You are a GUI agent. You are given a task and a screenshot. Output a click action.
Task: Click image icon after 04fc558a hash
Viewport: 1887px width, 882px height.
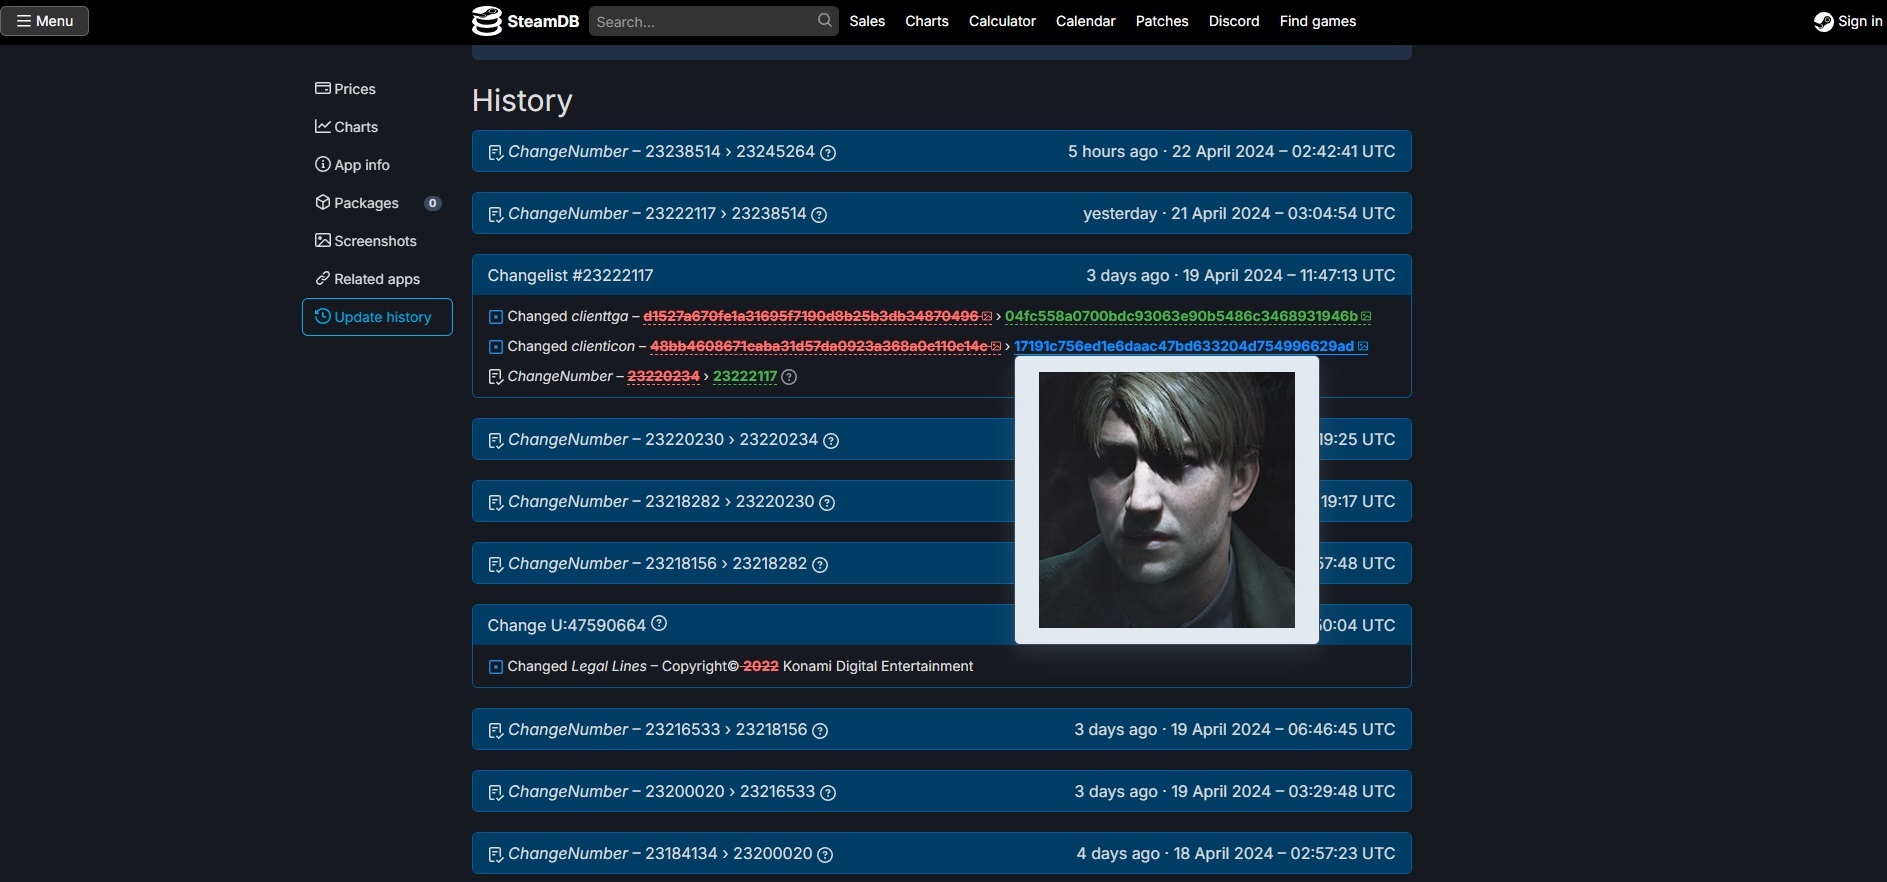pos(1366,317)
